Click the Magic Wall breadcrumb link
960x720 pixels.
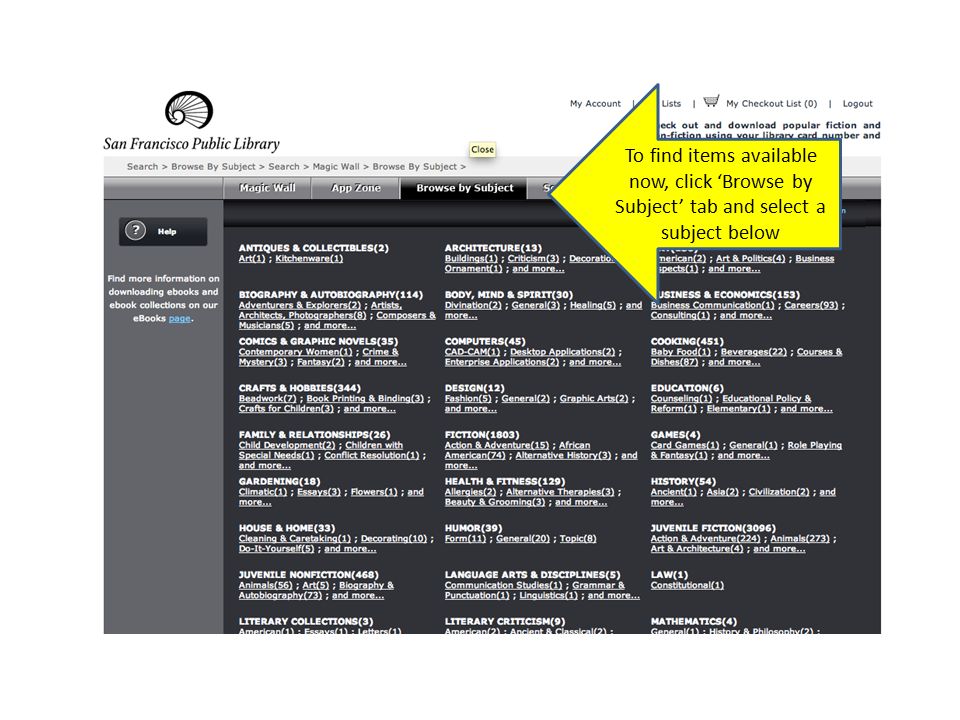(x=336, y=167)
